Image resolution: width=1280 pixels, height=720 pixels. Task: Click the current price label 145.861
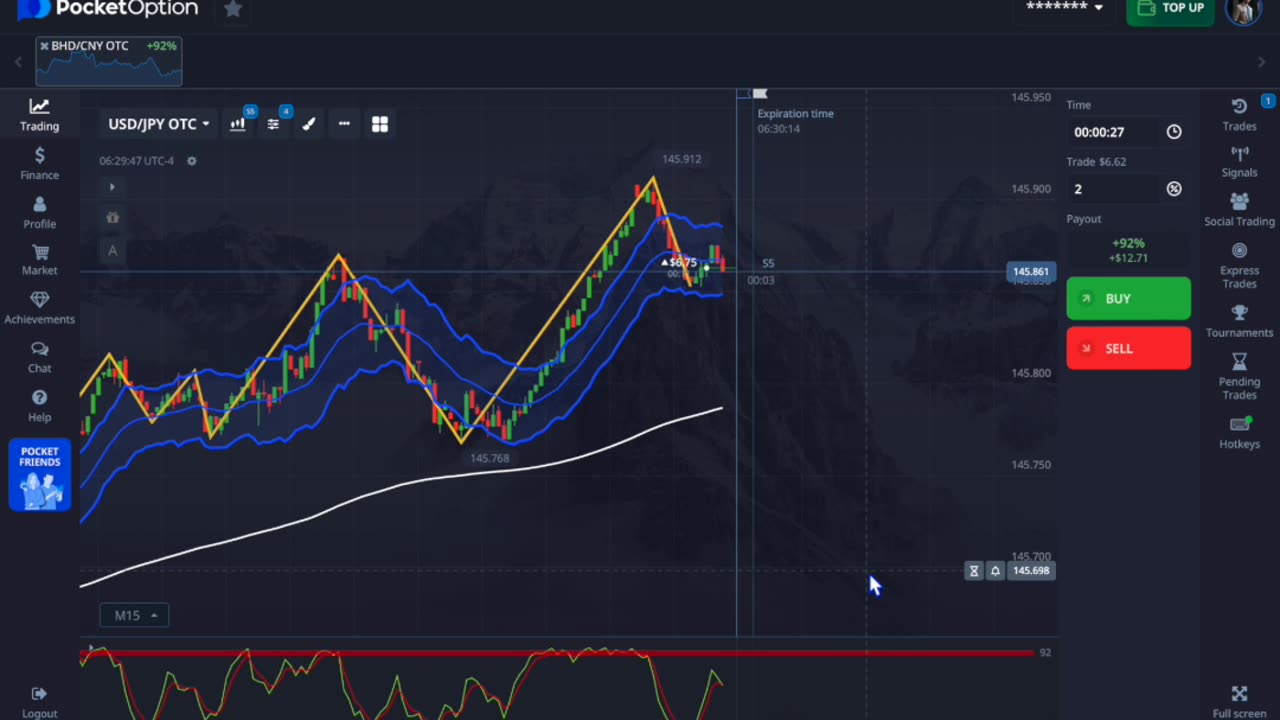tap(1031, 272)
